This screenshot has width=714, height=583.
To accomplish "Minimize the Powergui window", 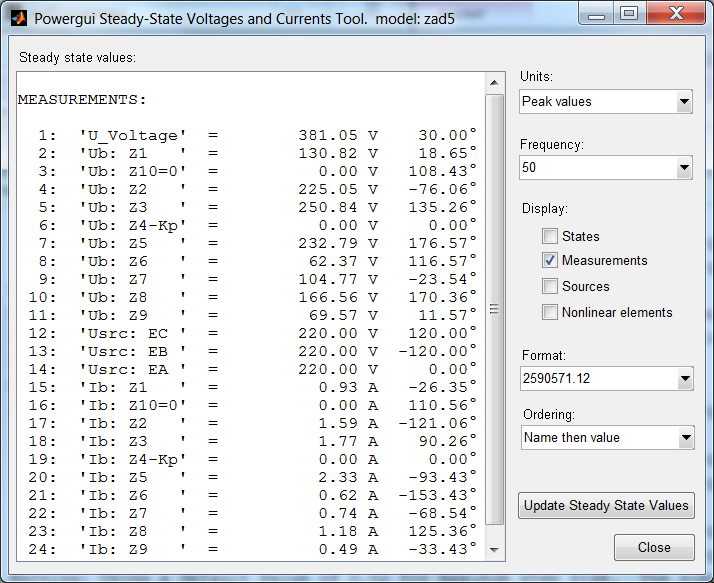I will (x=596, y=14).
